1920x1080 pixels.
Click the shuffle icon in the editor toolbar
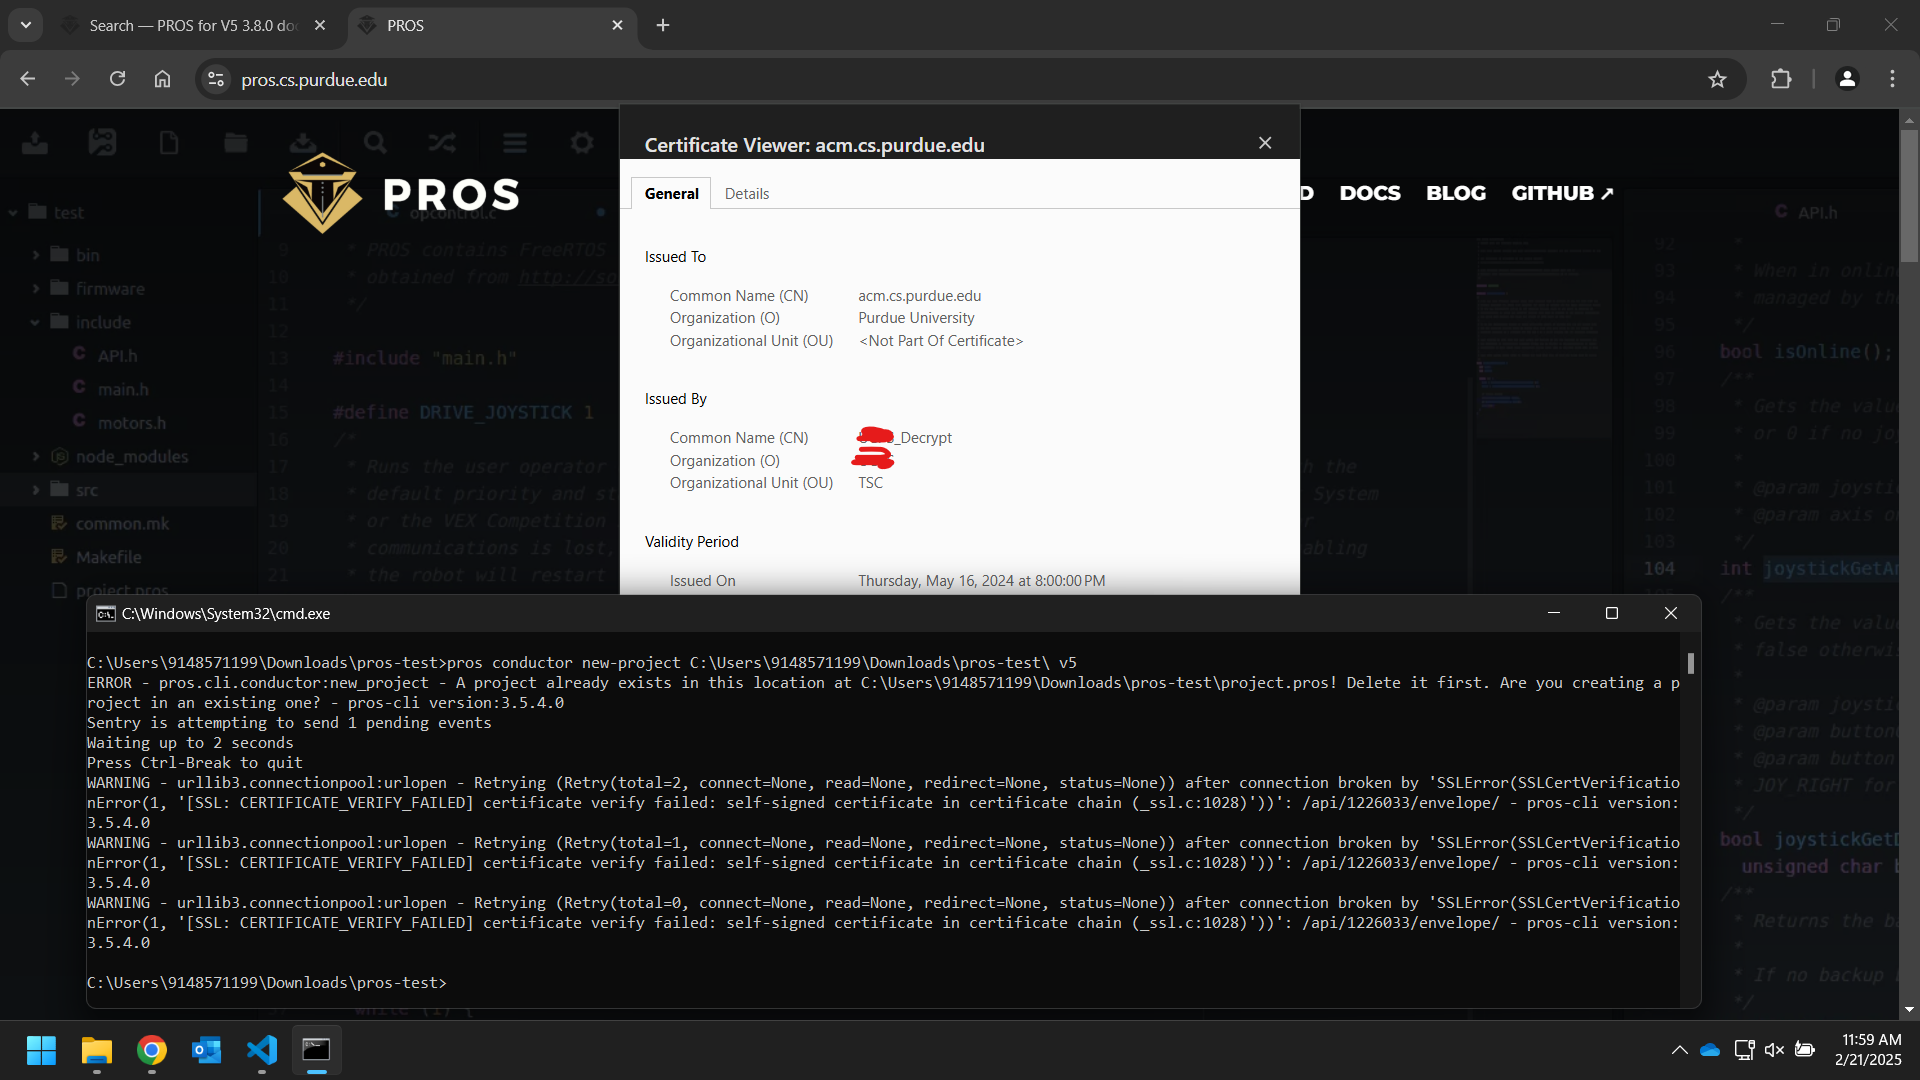tap(441, 142)
